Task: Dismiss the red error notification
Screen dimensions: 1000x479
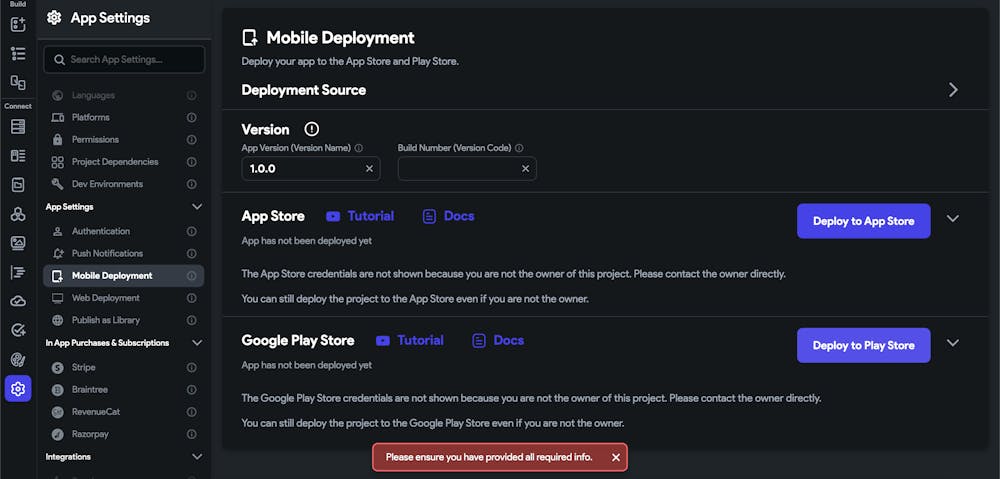Action: pyautogui.click(x=616, y=457)
